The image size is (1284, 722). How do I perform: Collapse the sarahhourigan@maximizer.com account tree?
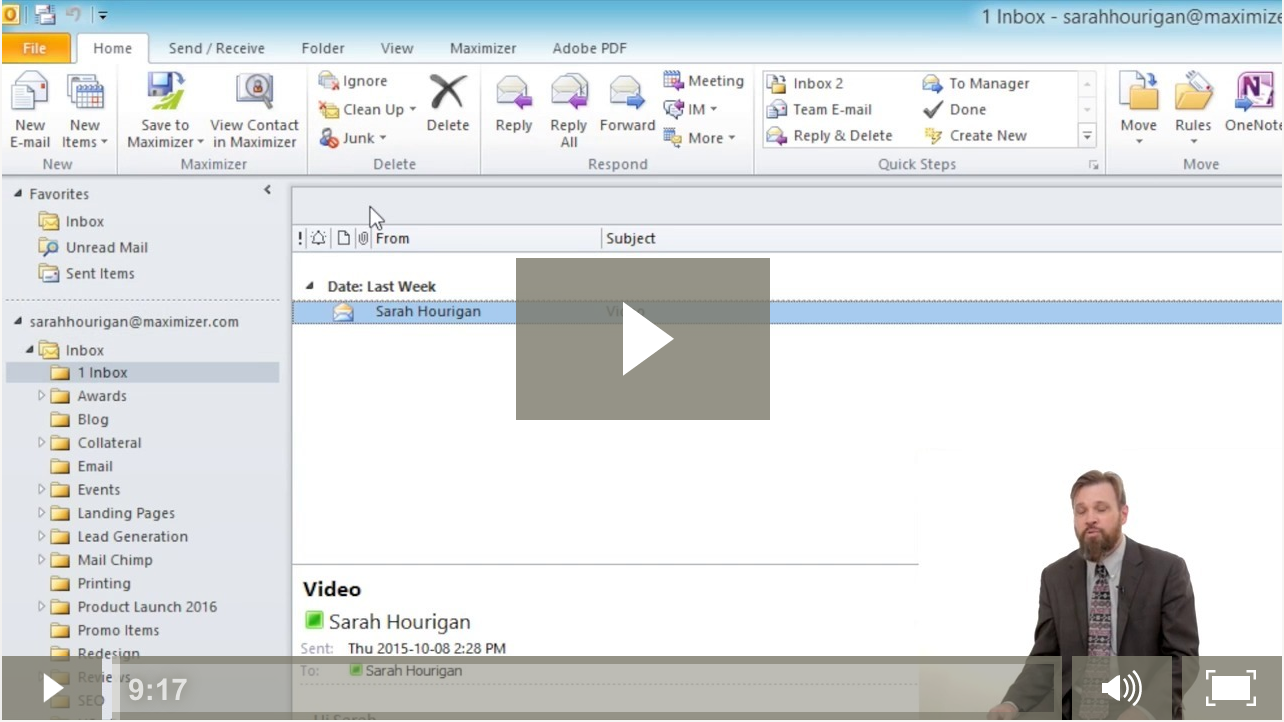pos(18,321)
